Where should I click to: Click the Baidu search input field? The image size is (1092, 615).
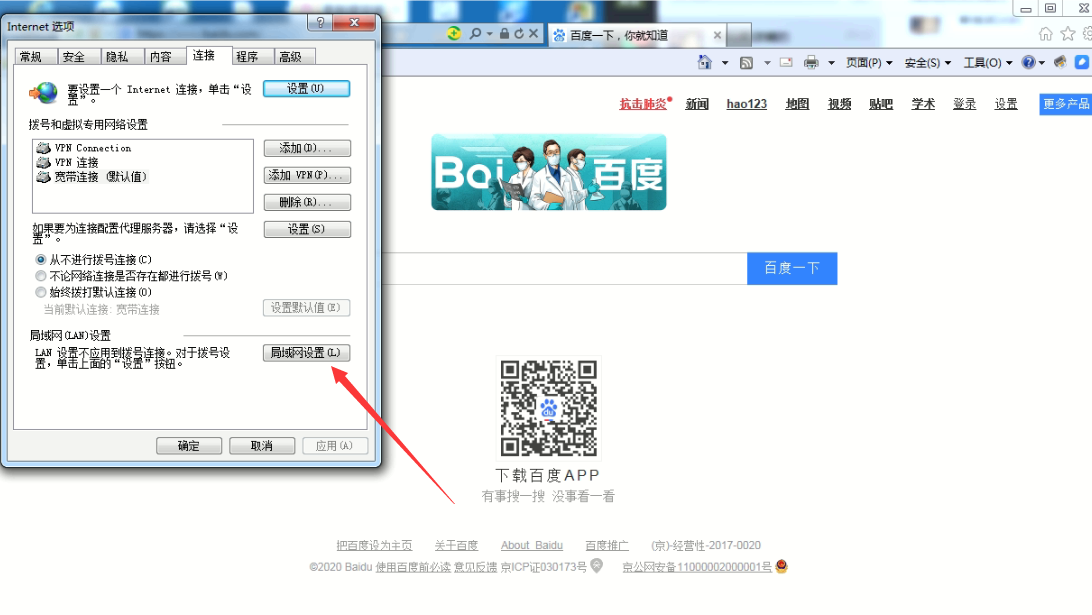tap(565, 268)
